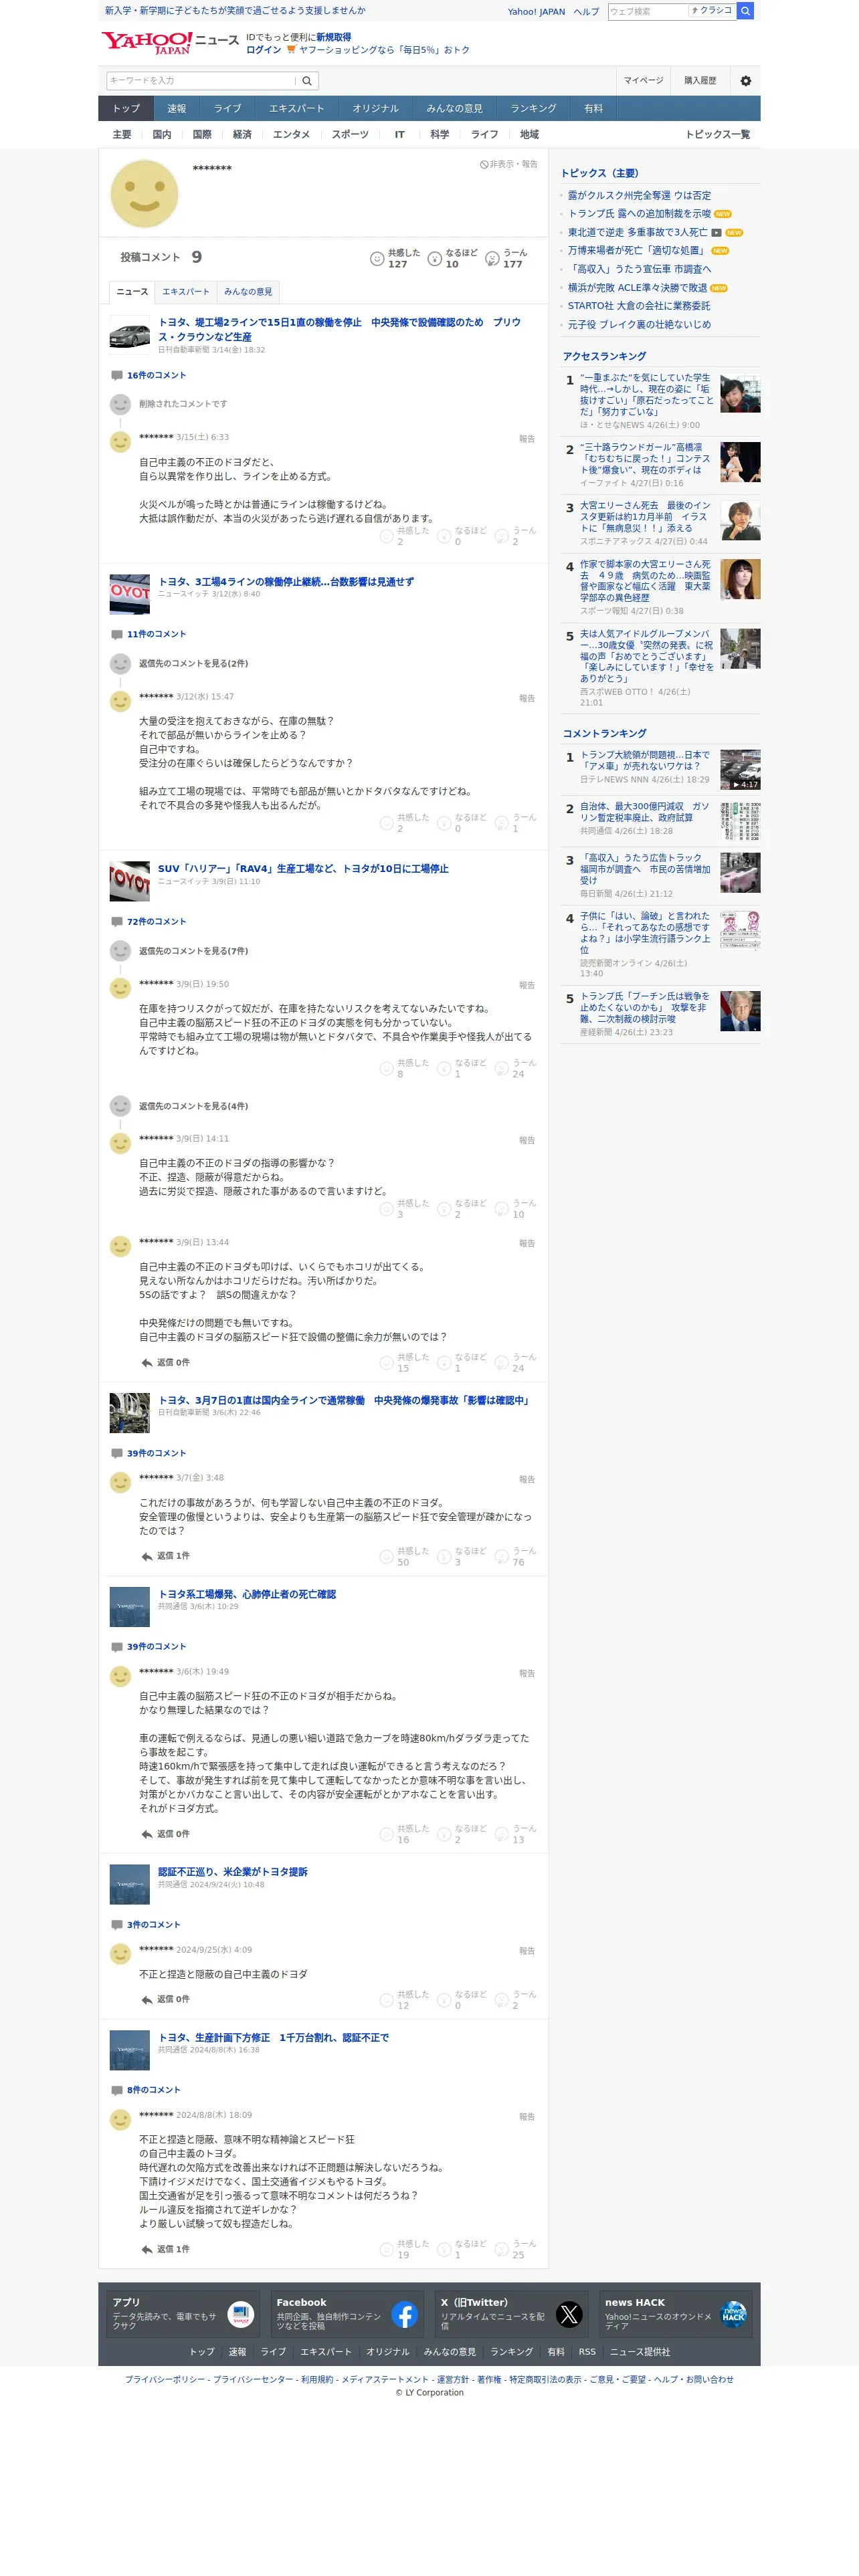Click the reply arrow on 2024/9/25 comment
The height and width of the screenshot is (2576, 859).
147,1999
